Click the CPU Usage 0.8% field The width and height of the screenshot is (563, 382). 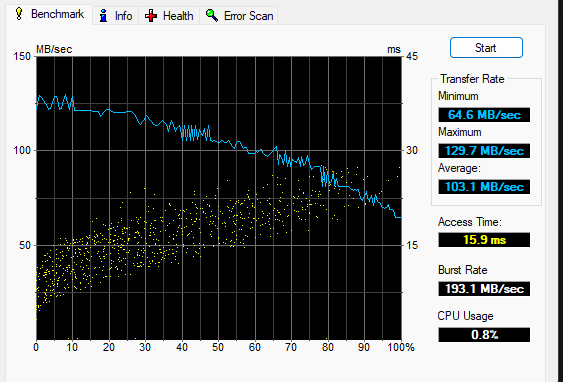(x=484, y=335)
